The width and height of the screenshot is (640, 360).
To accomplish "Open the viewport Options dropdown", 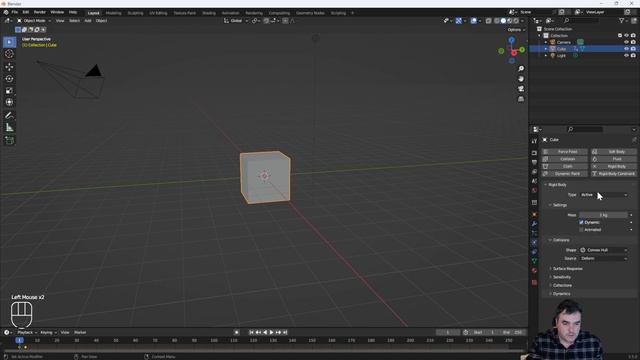I will click(x=516, y=30).
